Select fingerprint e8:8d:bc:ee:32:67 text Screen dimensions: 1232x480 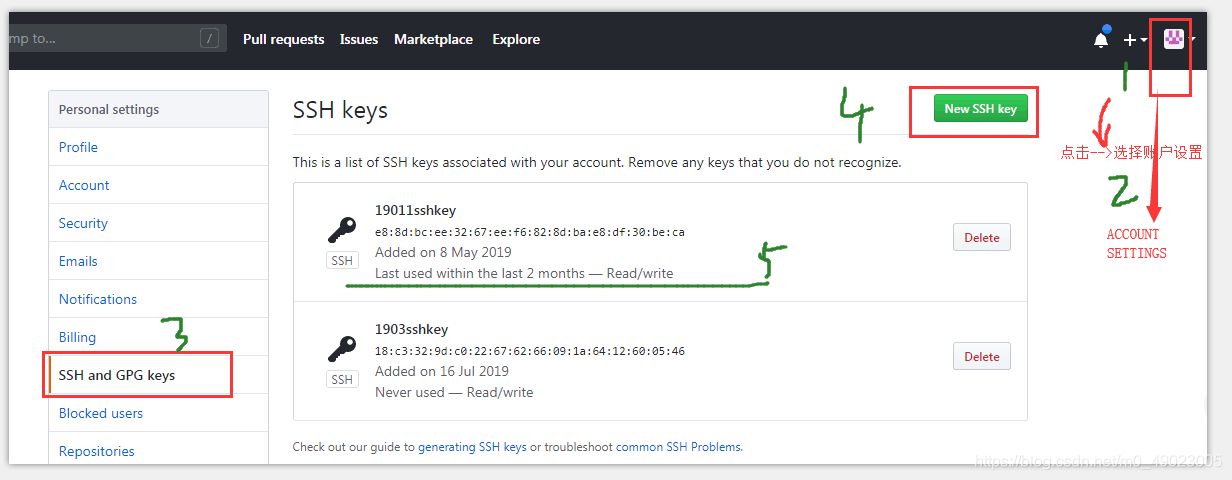[530, 232]
